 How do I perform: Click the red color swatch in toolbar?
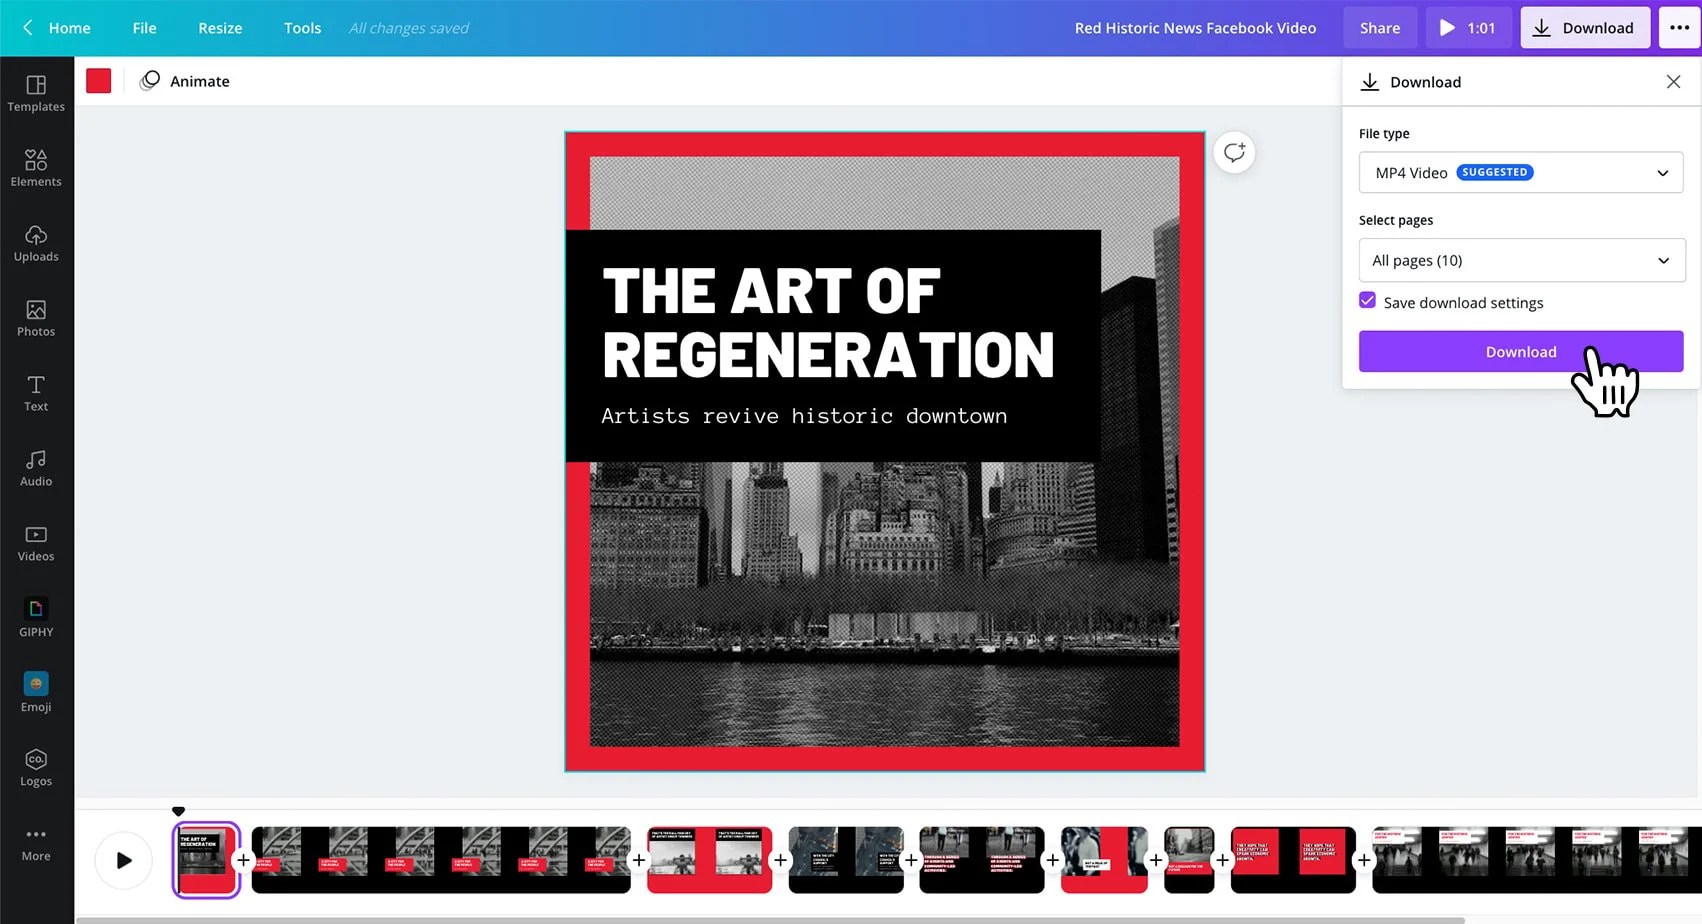98,80
